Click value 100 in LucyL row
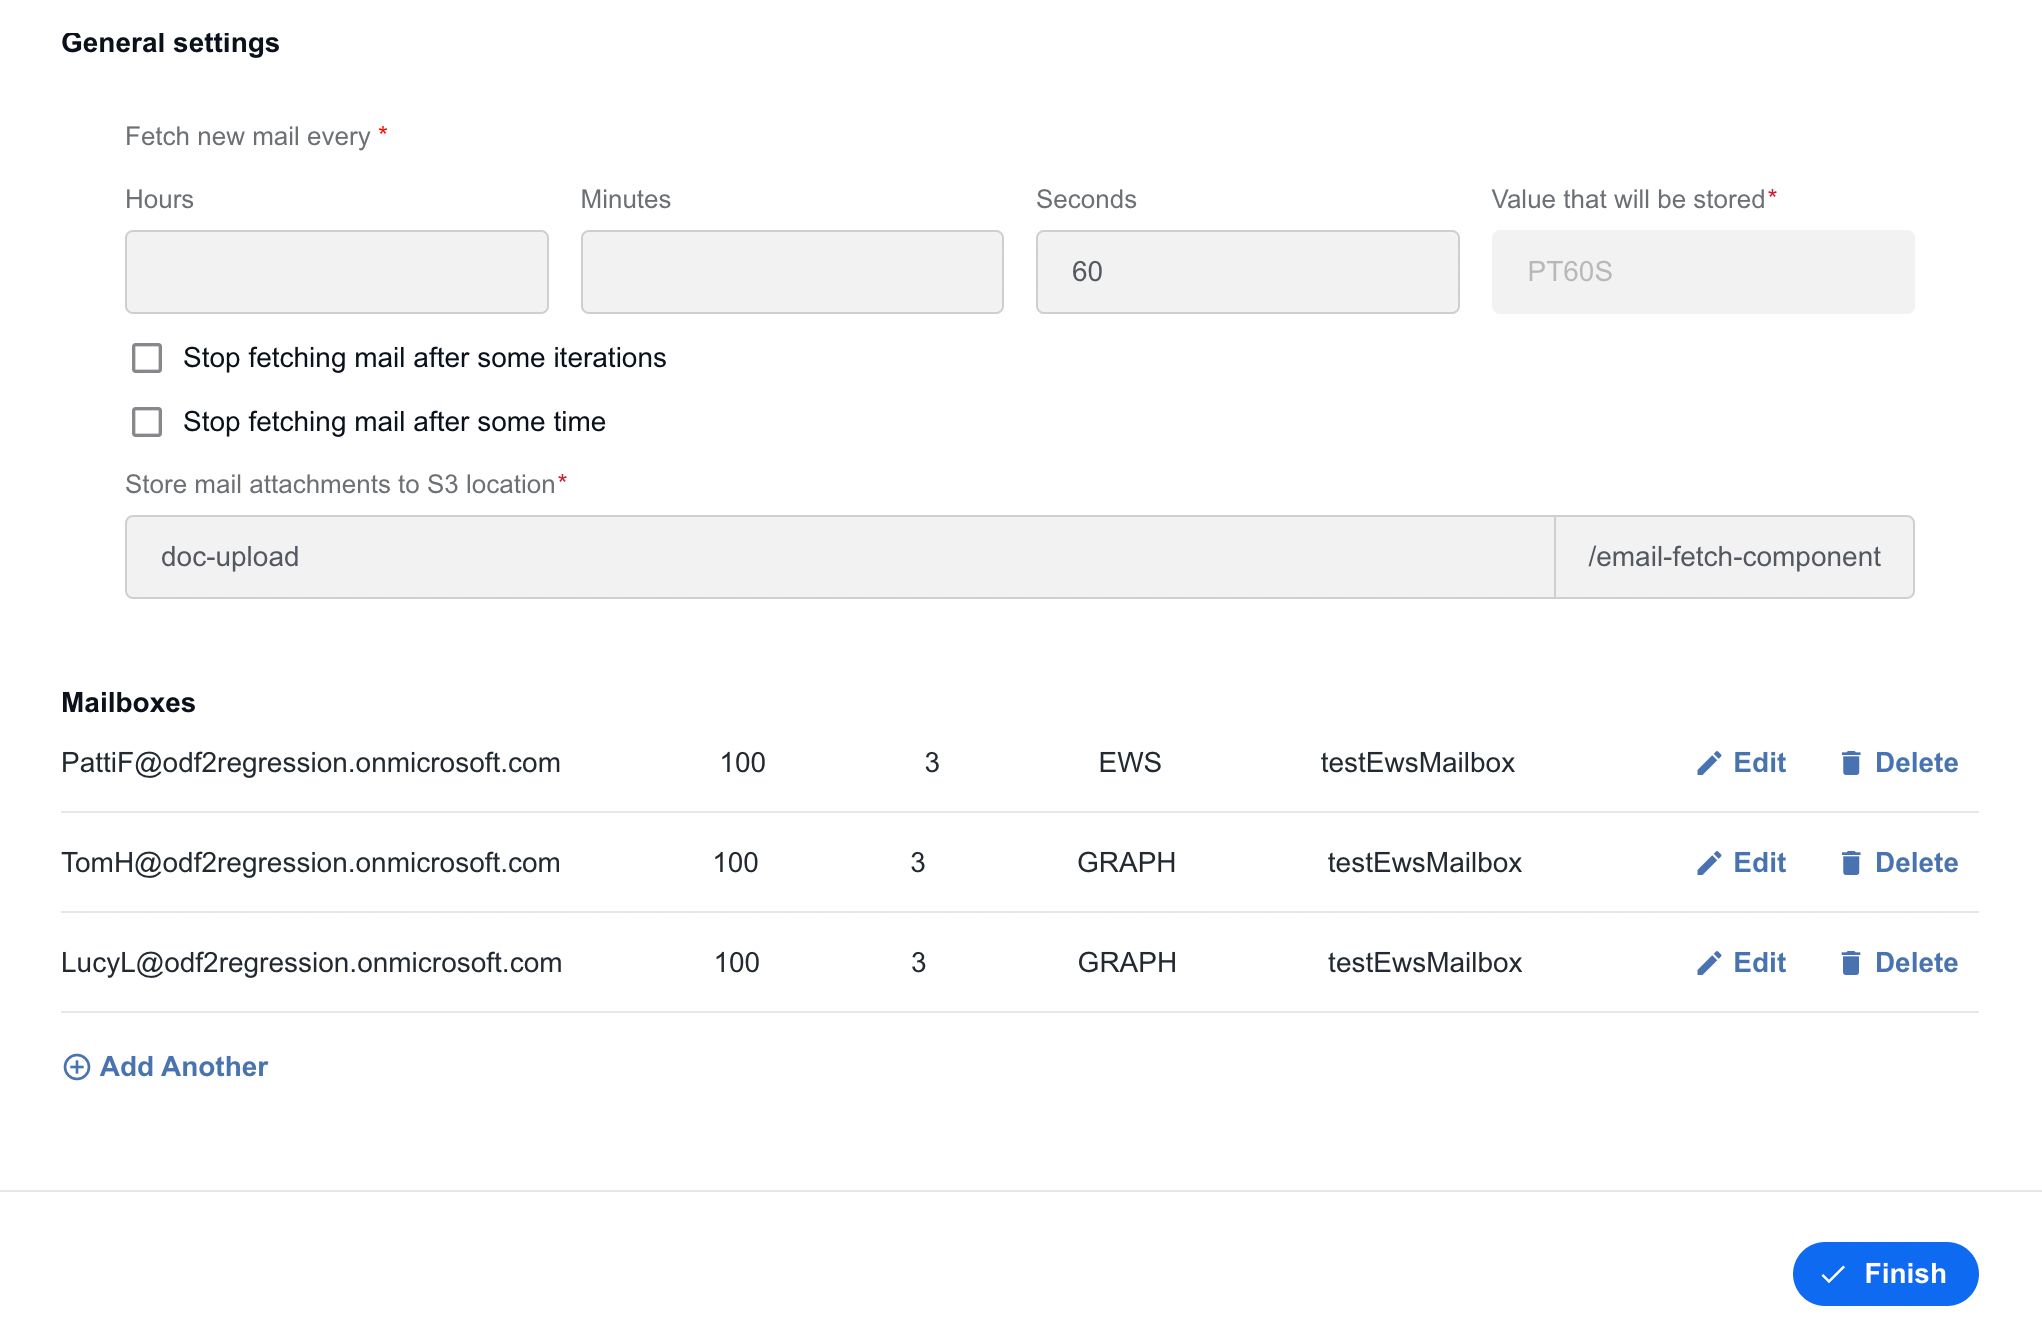The width and height of the screenshot is (2042, 1342). (x=737, y=963)
